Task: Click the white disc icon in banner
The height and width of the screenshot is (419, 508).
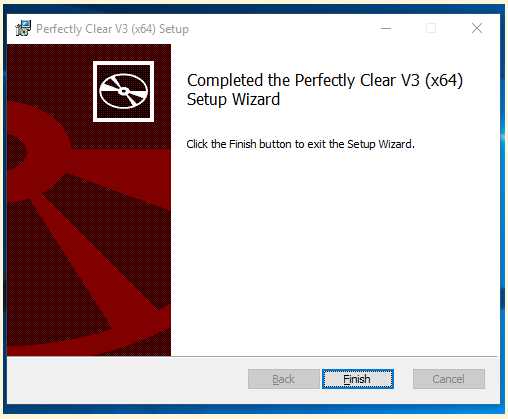Action: pos(123,91)
